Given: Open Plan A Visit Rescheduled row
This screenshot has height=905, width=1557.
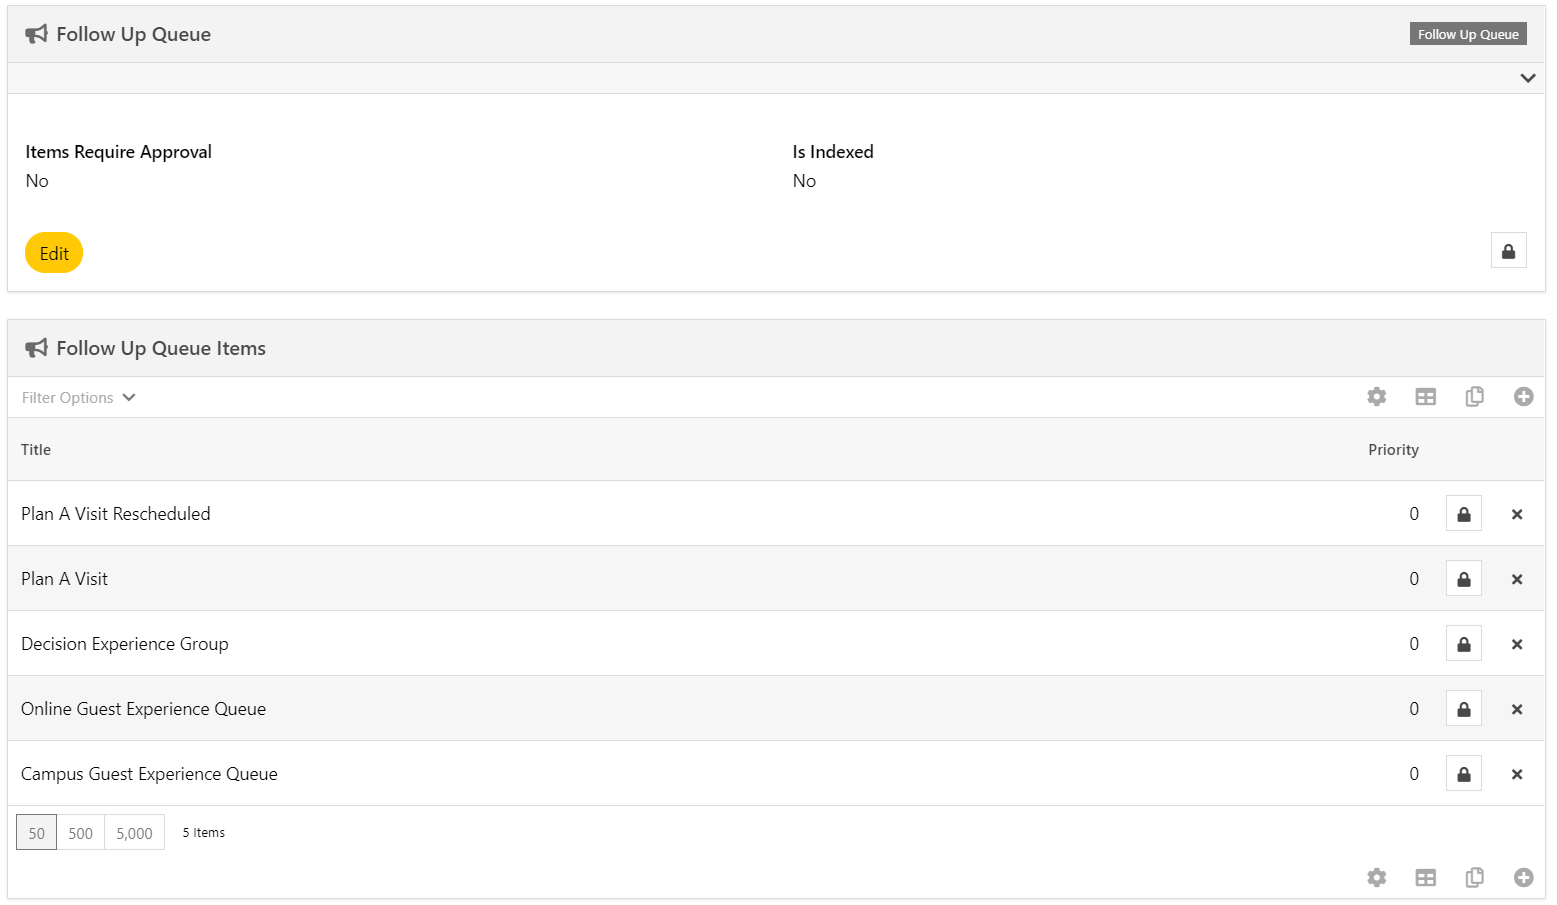Looking at the screenshot, I should (776, 513).
